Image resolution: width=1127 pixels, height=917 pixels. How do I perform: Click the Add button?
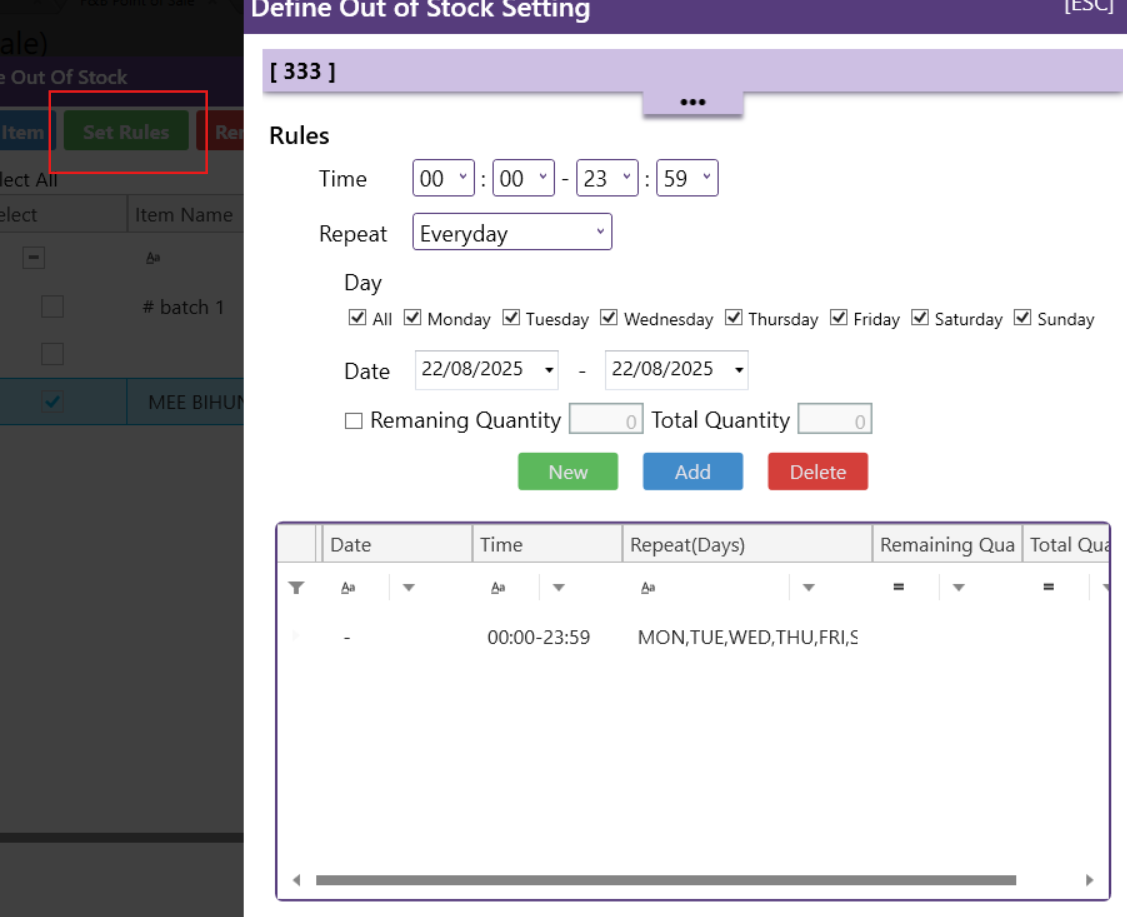click(693, 471)
